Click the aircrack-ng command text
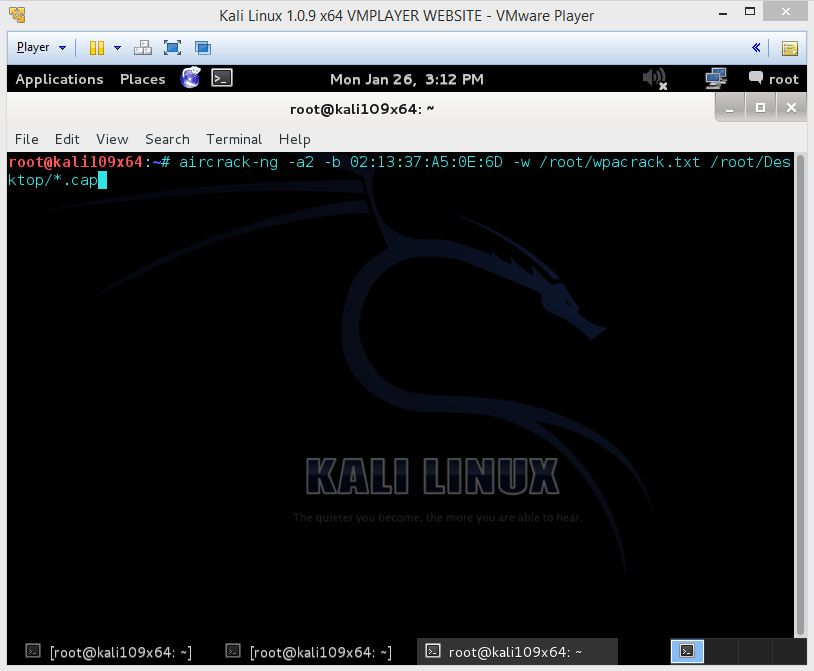The image size is (814, 671). tap(228, 162)
